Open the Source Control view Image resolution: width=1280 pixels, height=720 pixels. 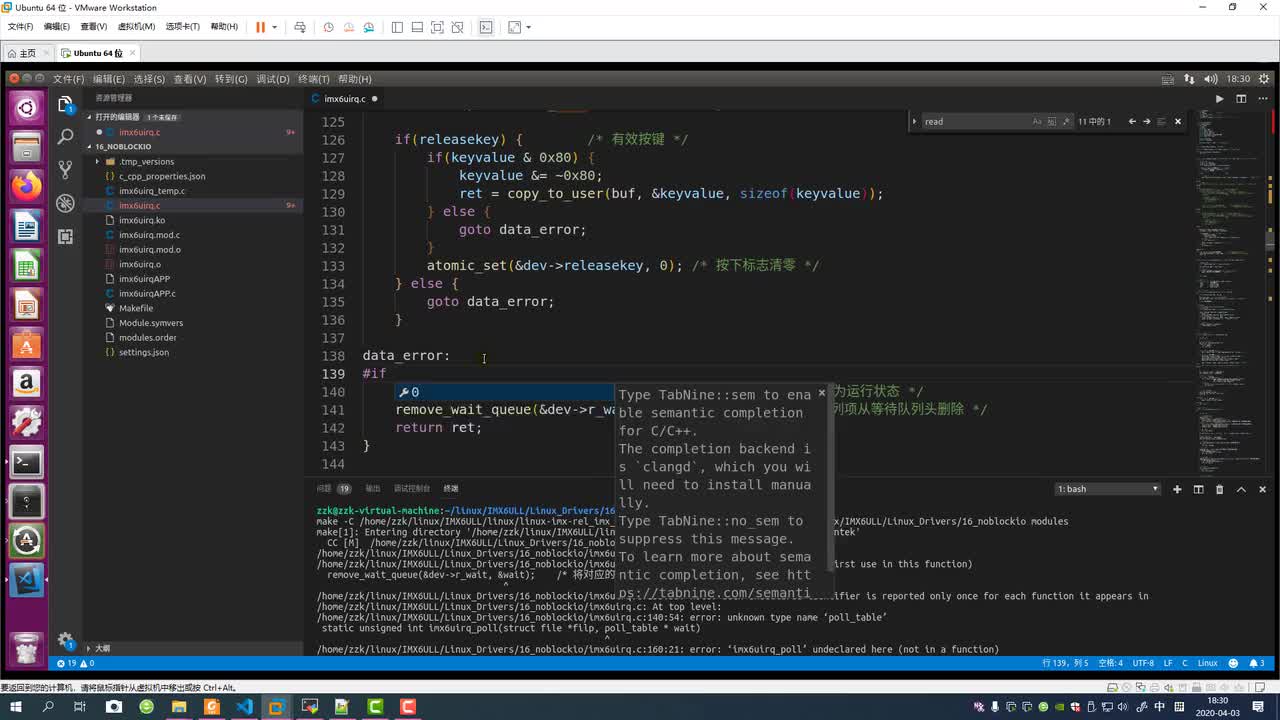(x=66, y=169)
